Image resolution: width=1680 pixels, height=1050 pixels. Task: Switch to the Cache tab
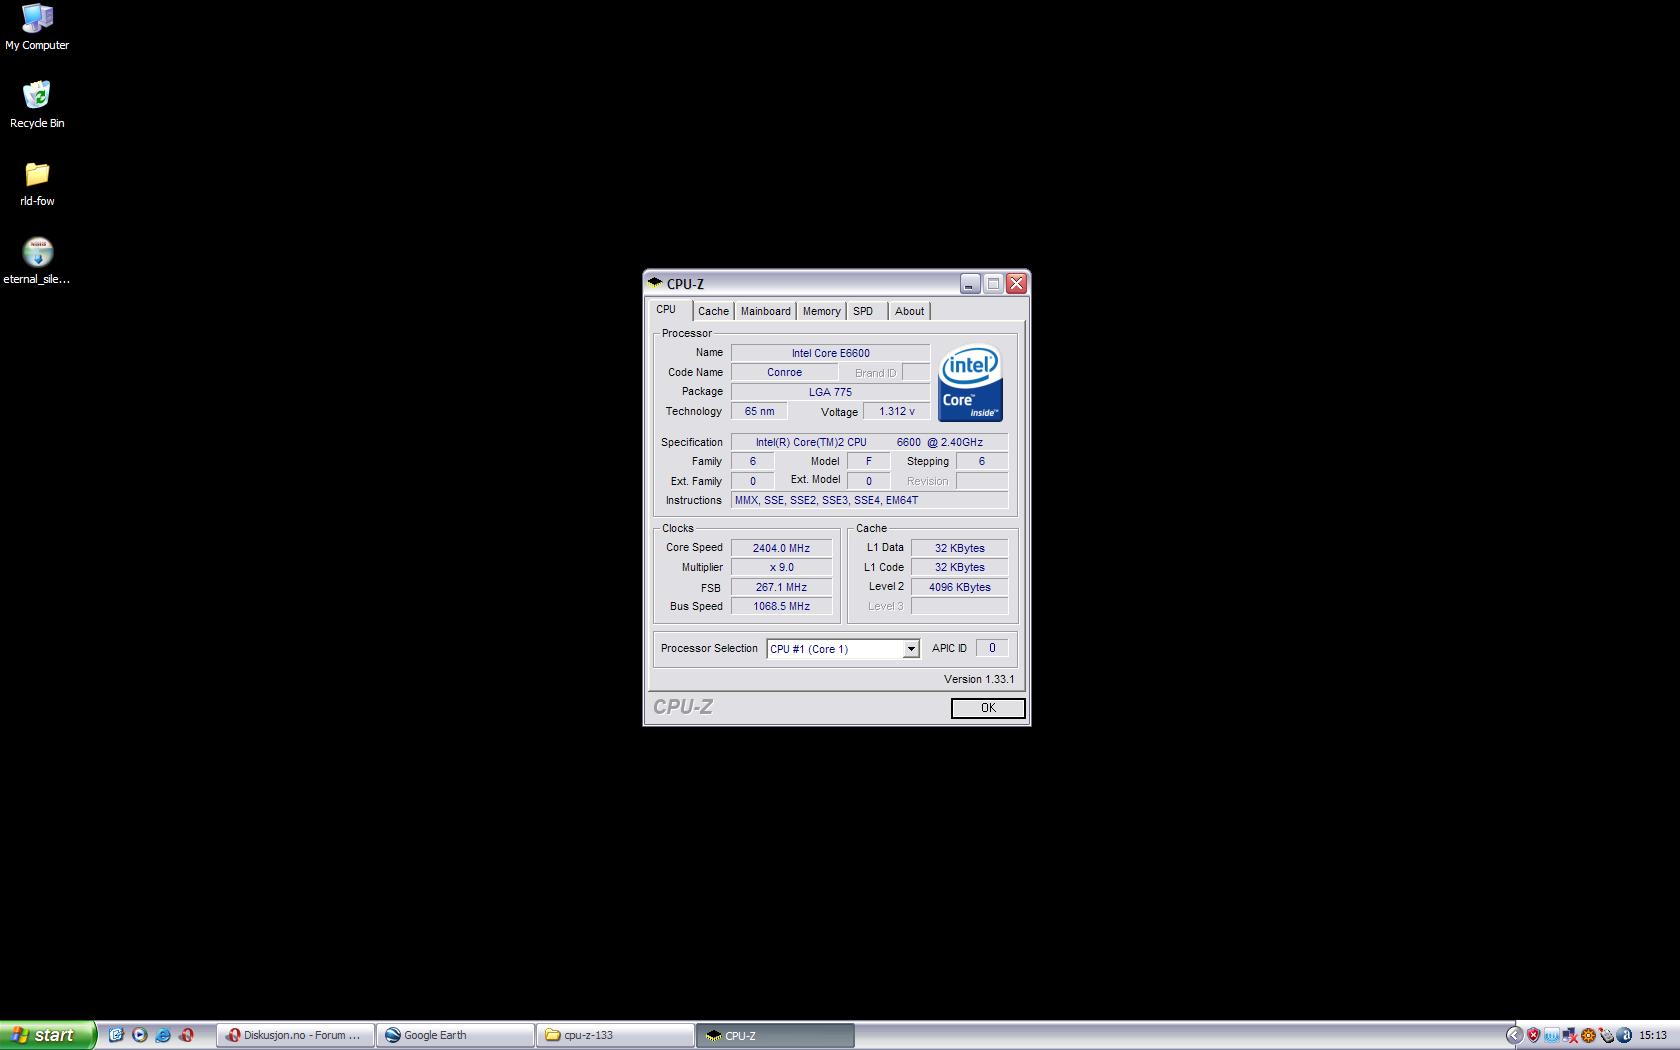[713, 311]
